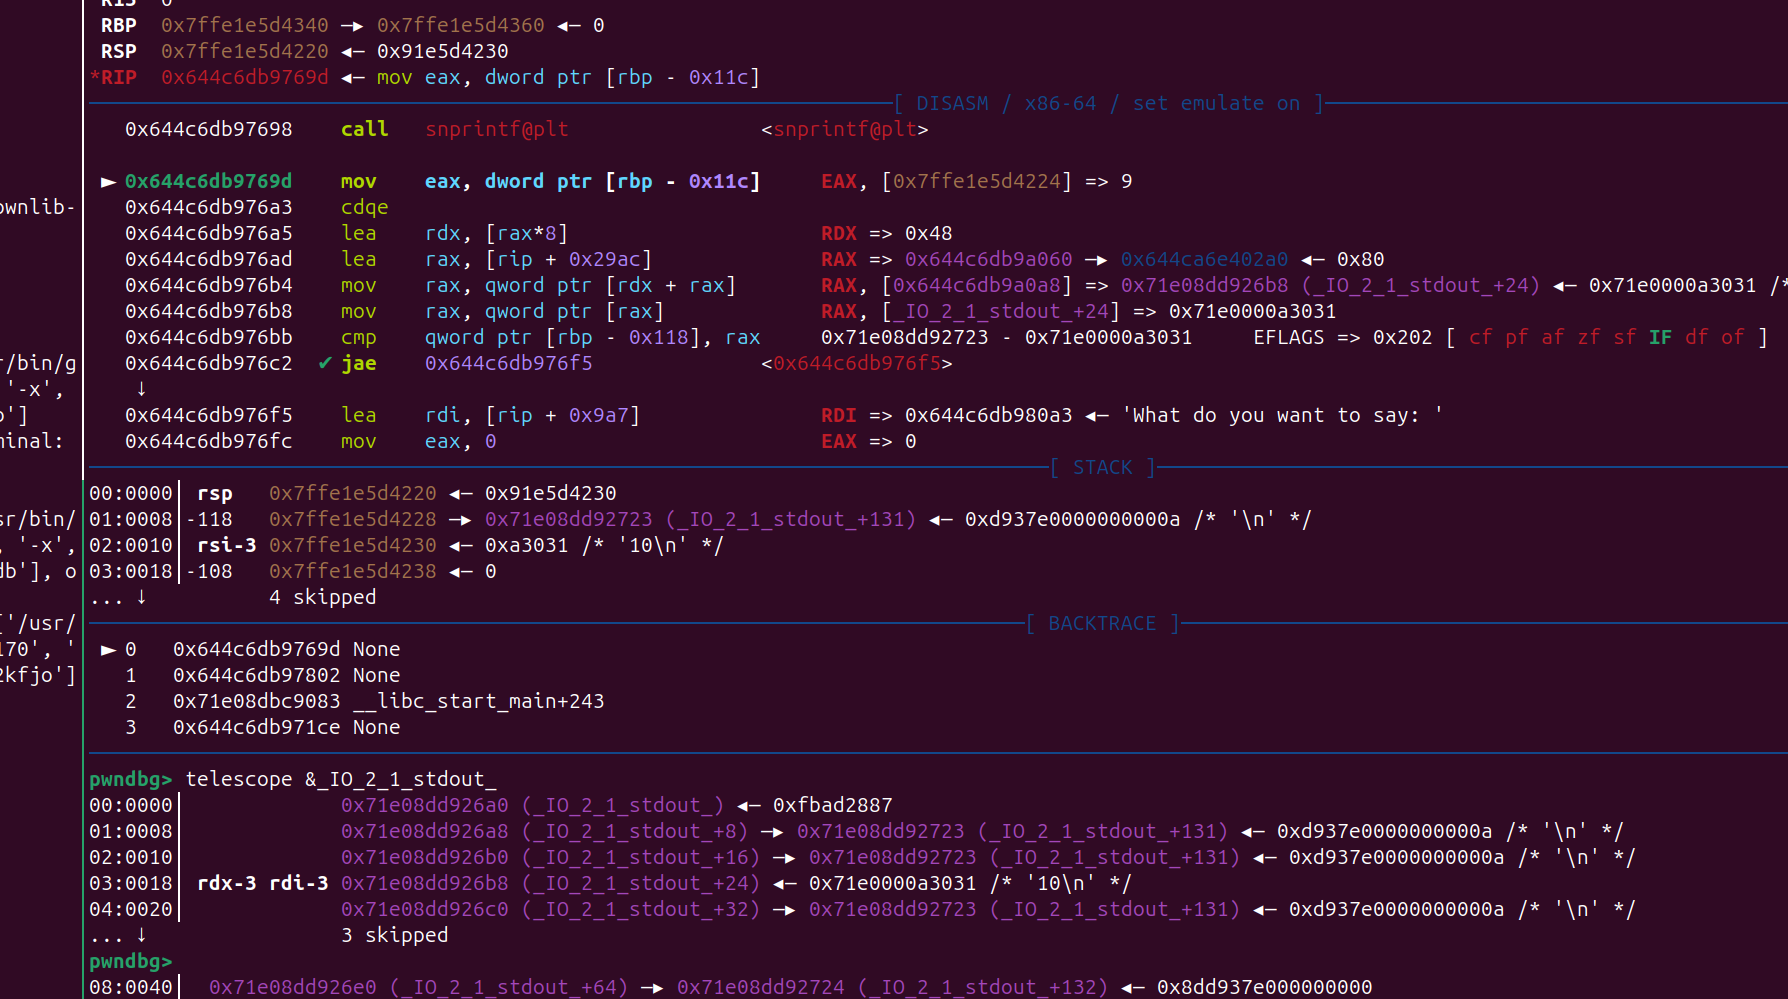Click the arrow from RAX to 0x644ca6e402a0
This screenshot has height=999, width=1788.
1097,259
